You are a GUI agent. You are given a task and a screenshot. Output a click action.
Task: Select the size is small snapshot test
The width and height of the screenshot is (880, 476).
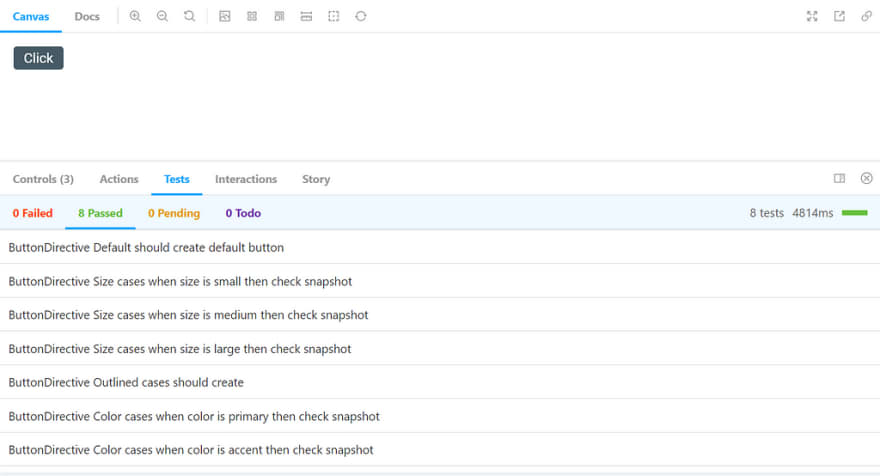(440, 281)
